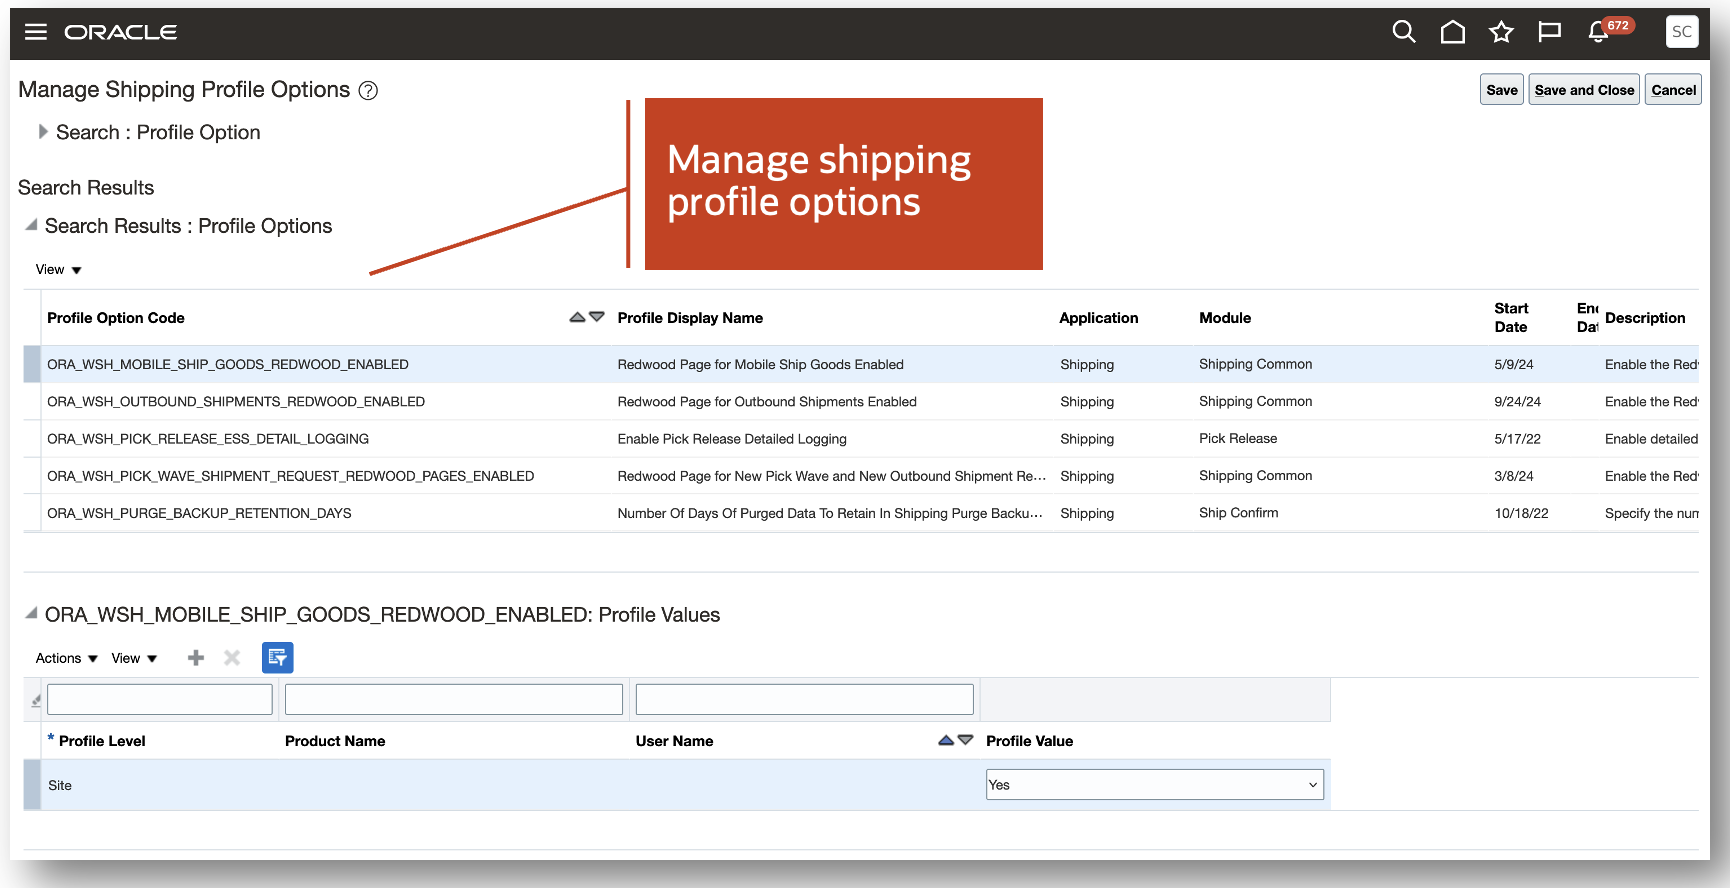Click the Profile Level filter field
The height and width of the screenshot is (888, 1730).
160,699
